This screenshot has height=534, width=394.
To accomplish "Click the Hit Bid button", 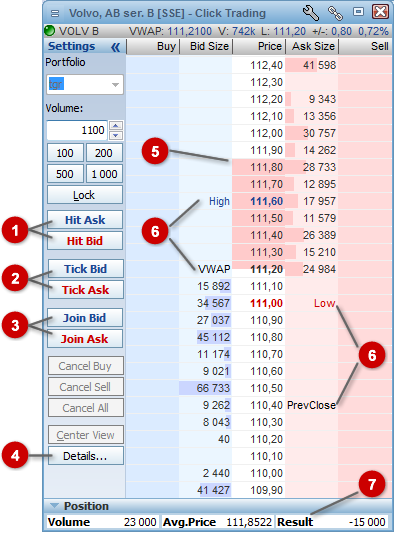I will [x=85, y=241].
